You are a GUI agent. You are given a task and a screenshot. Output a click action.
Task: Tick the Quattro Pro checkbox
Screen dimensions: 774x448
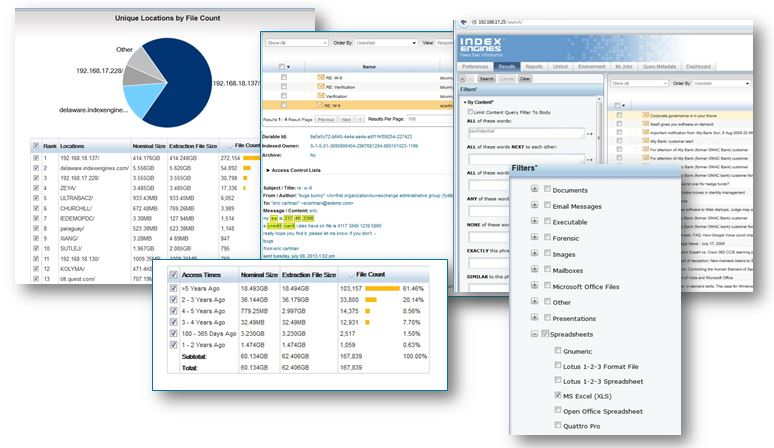click(x=558, y=425)
